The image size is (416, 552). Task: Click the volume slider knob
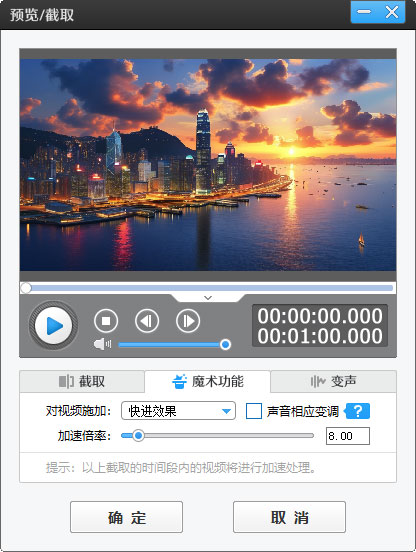pyautogui.click(x=225, y=344)
